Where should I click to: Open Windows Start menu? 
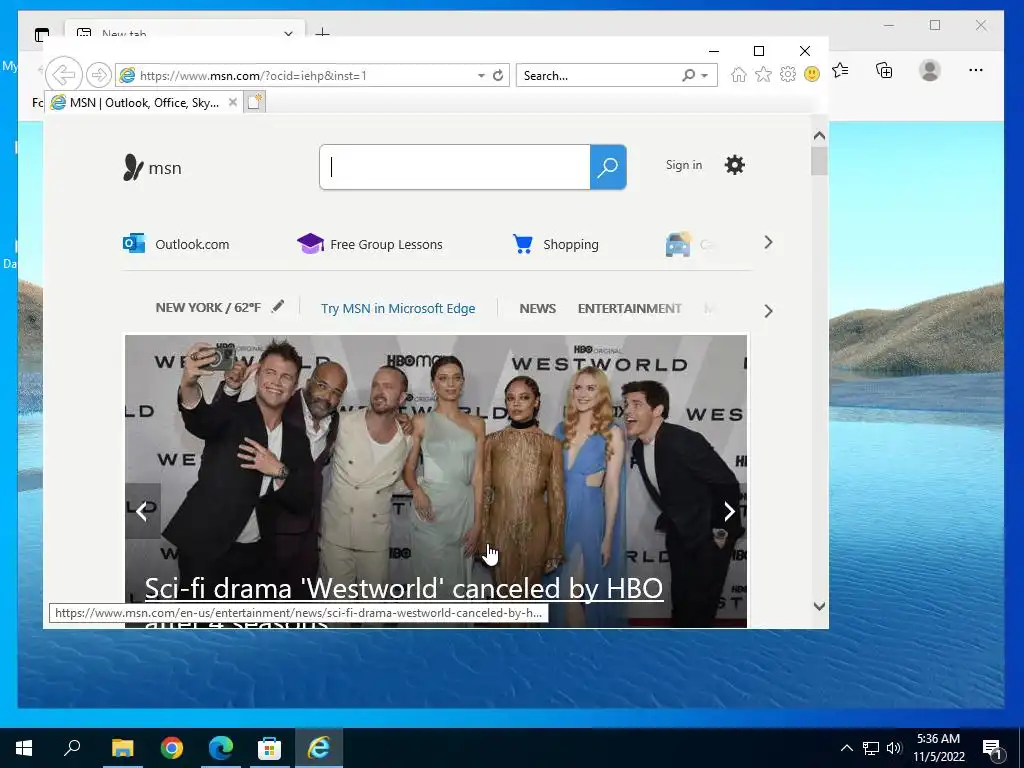click(24, 748)
